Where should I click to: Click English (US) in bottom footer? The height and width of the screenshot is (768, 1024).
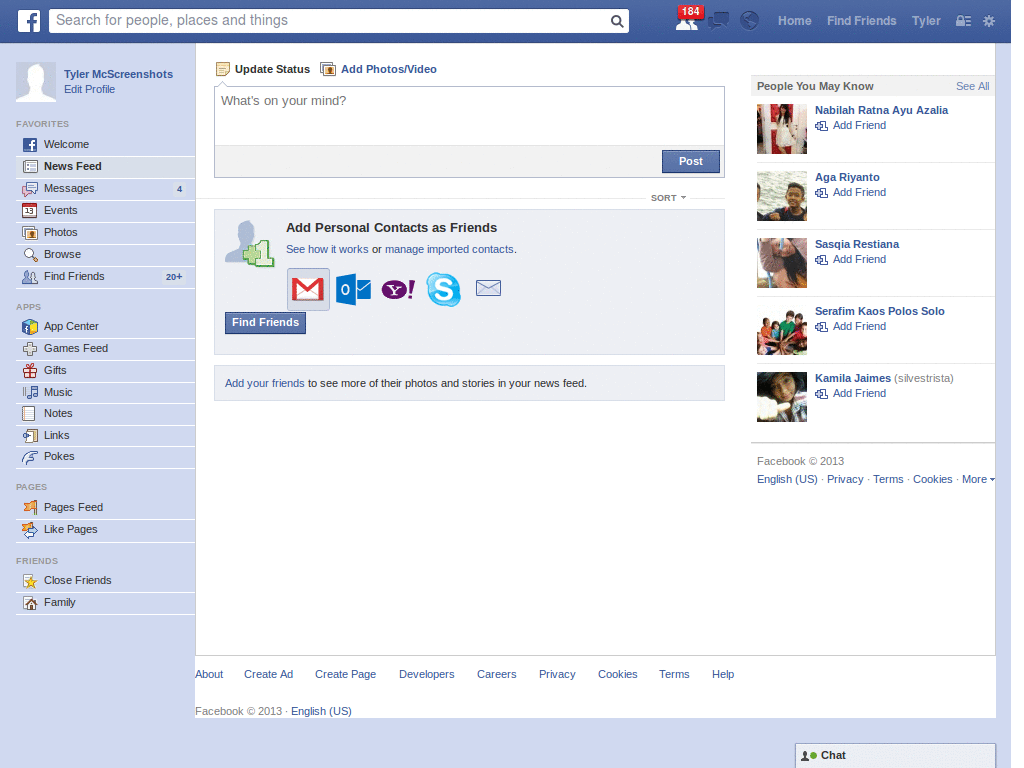pos(321,712)
